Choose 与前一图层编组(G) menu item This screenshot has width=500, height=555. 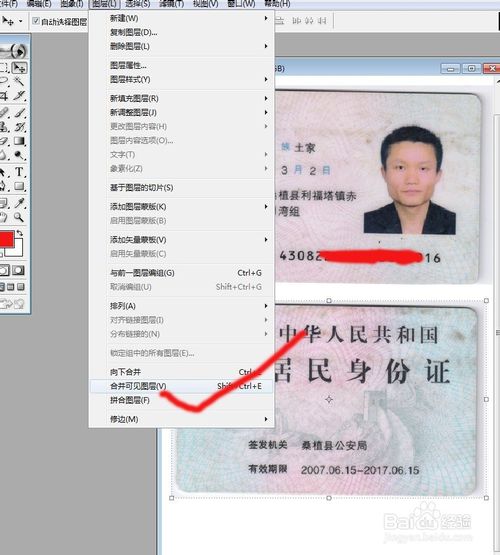(182, 273)
